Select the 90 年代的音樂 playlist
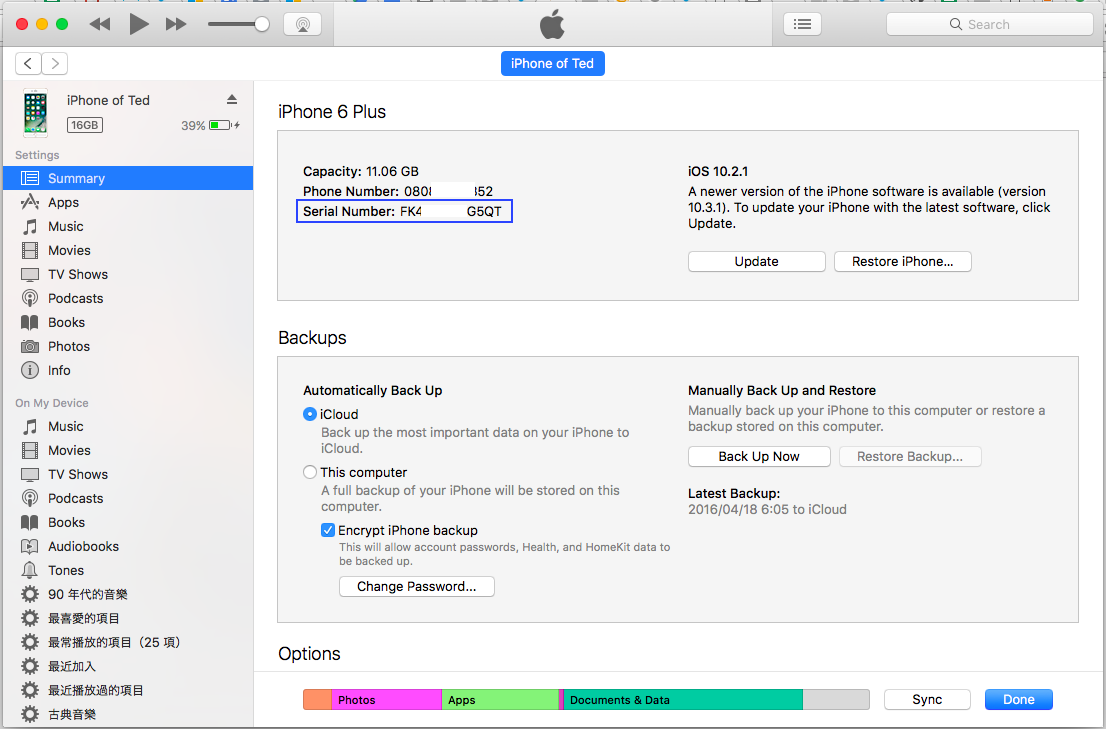Viewport: 1106px width, 729px height. tap(87, 594)
